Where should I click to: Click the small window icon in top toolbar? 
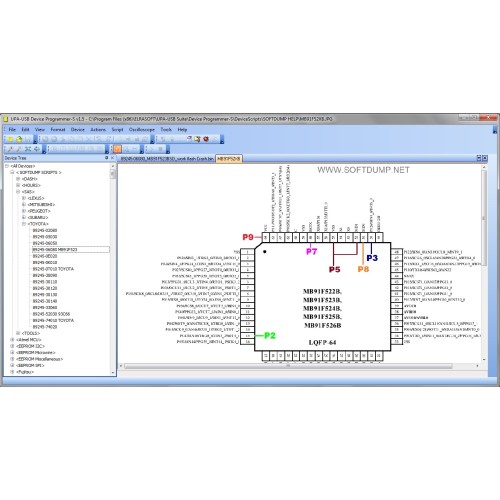tap(189, 139)
